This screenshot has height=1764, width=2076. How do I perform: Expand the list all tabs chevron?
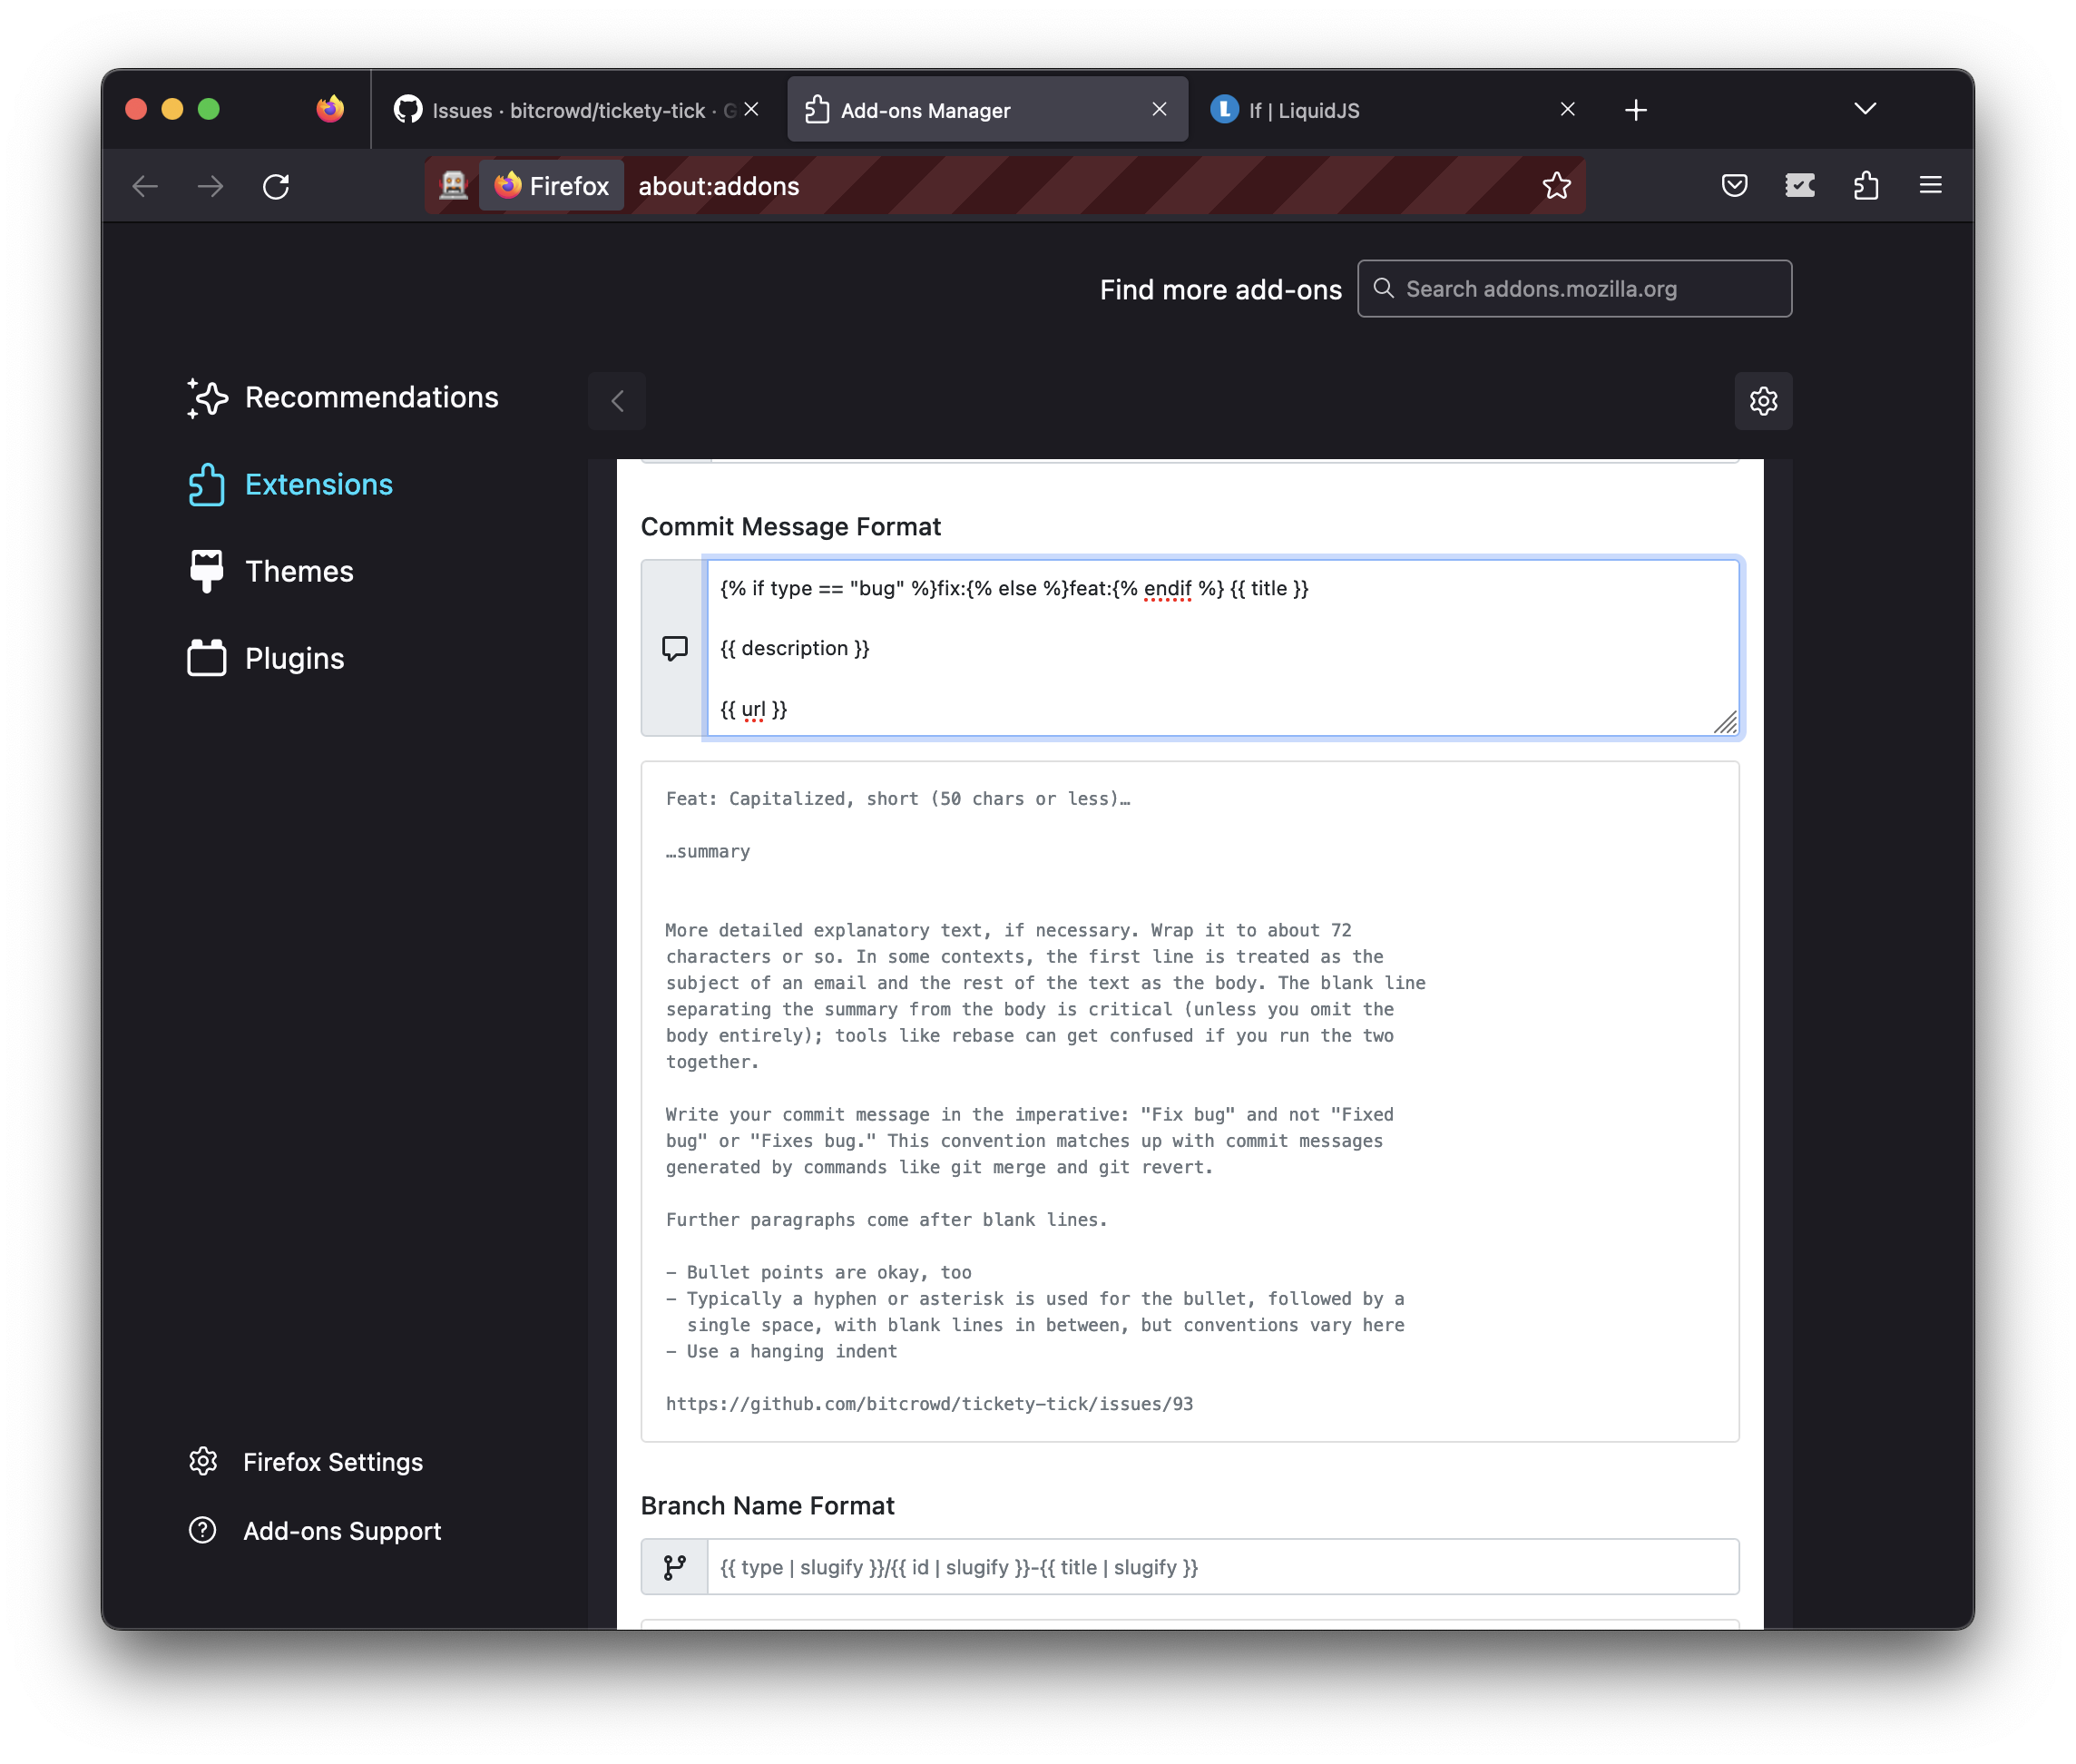[1864, 109]
